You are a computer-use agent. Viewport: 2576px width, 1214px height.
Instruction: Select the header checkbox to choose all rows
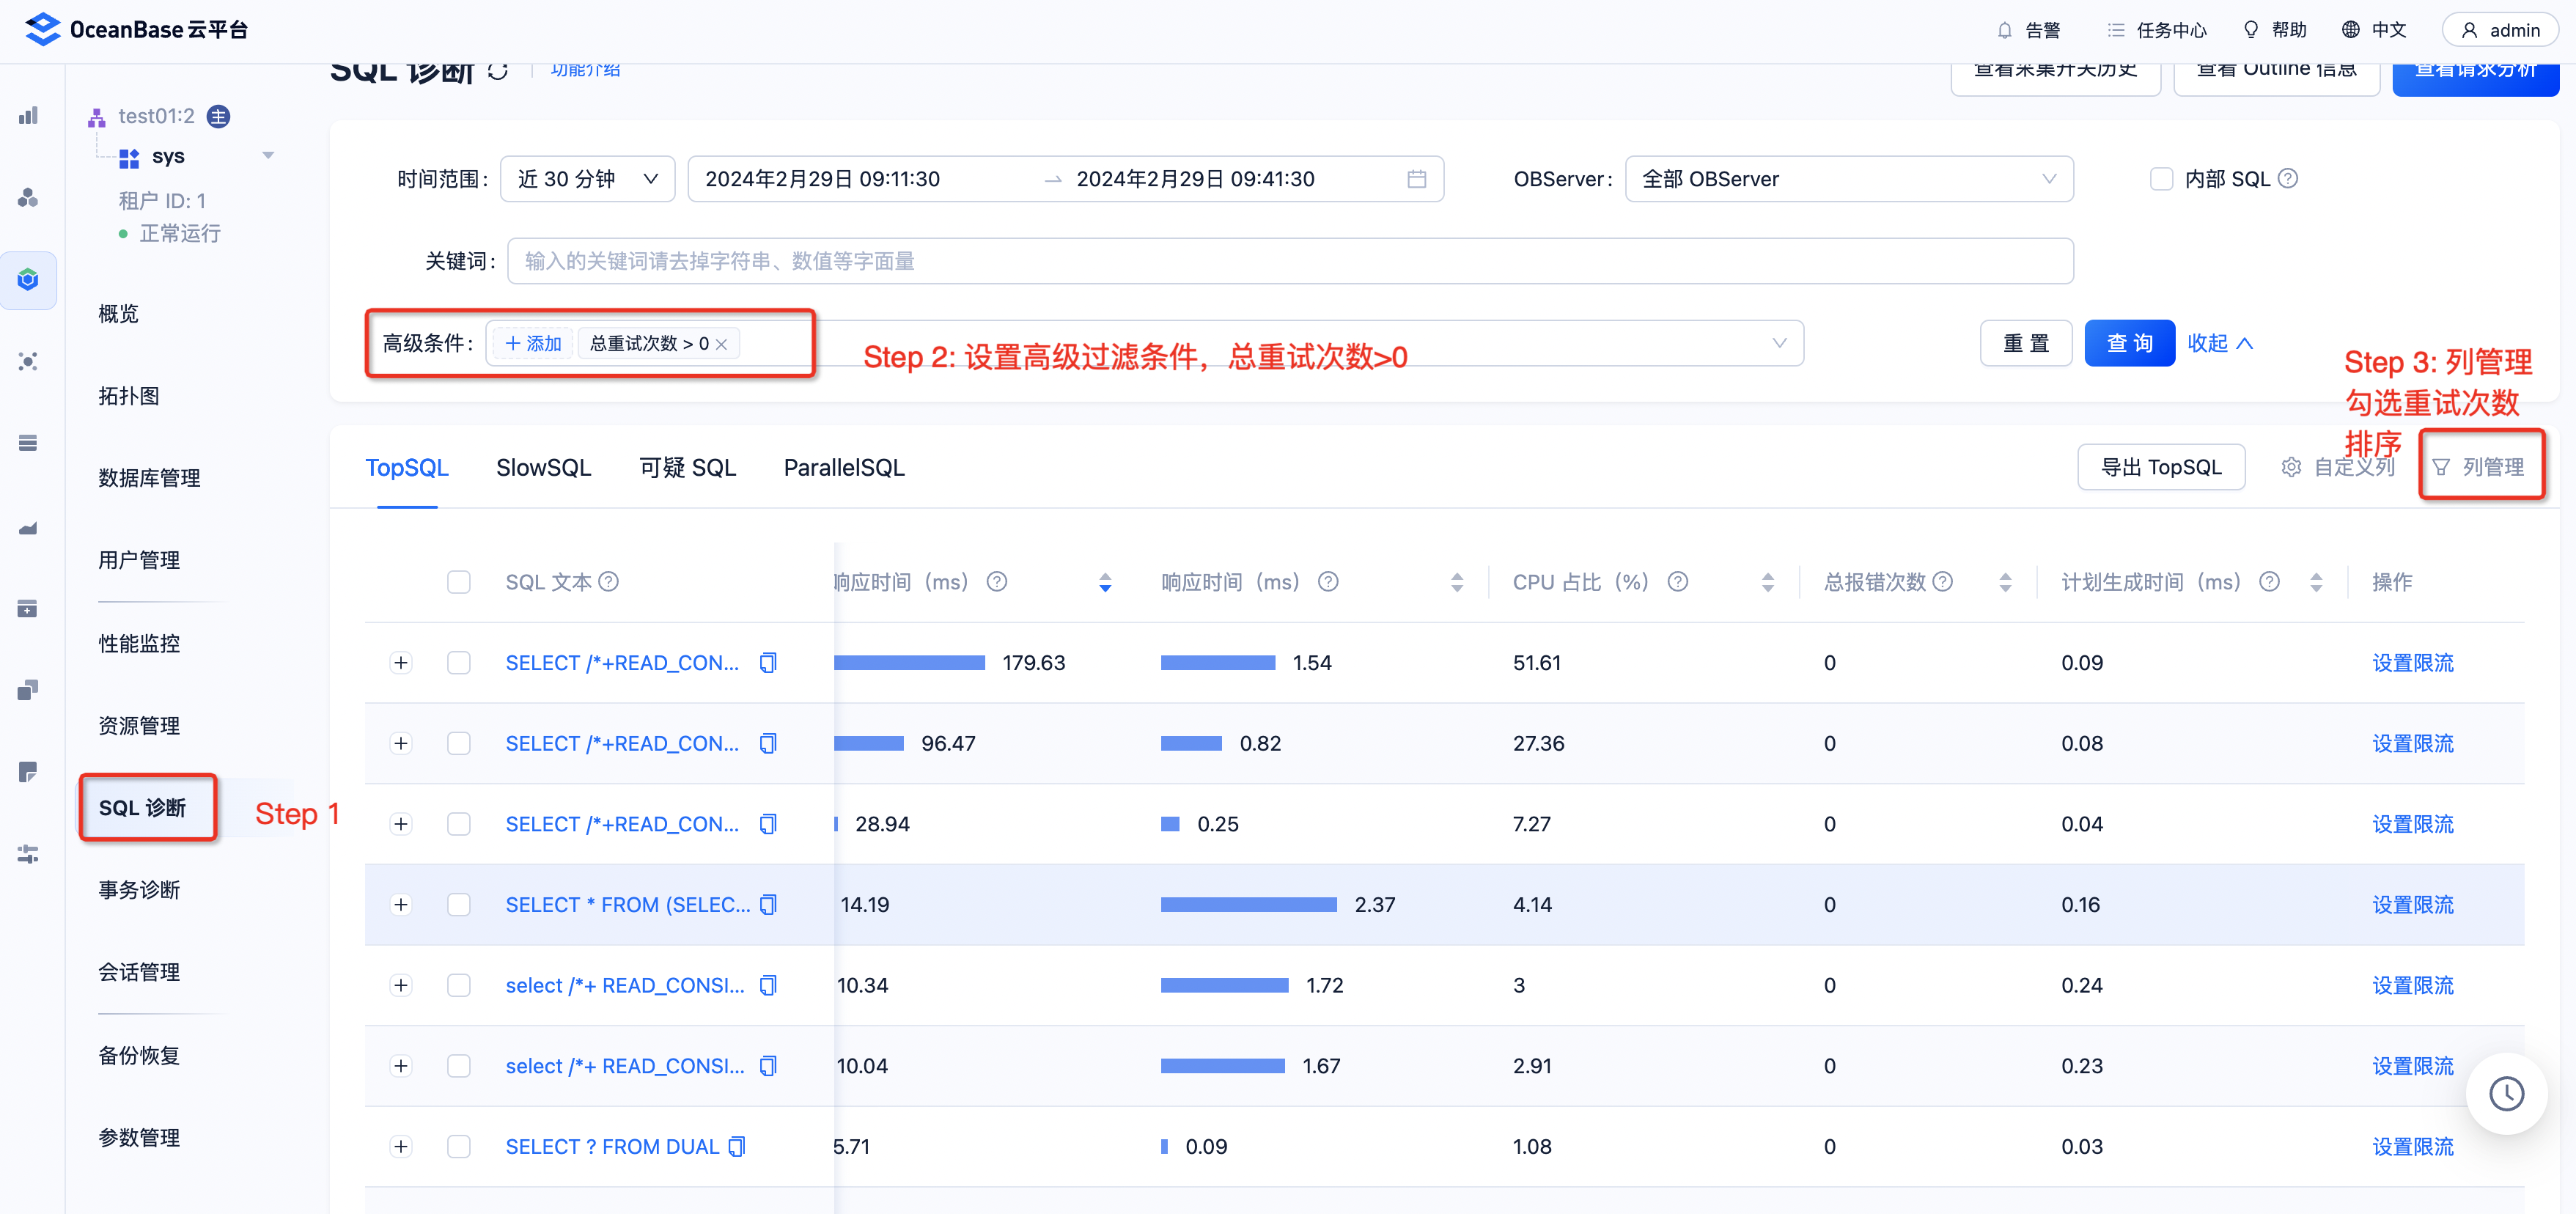459,581
